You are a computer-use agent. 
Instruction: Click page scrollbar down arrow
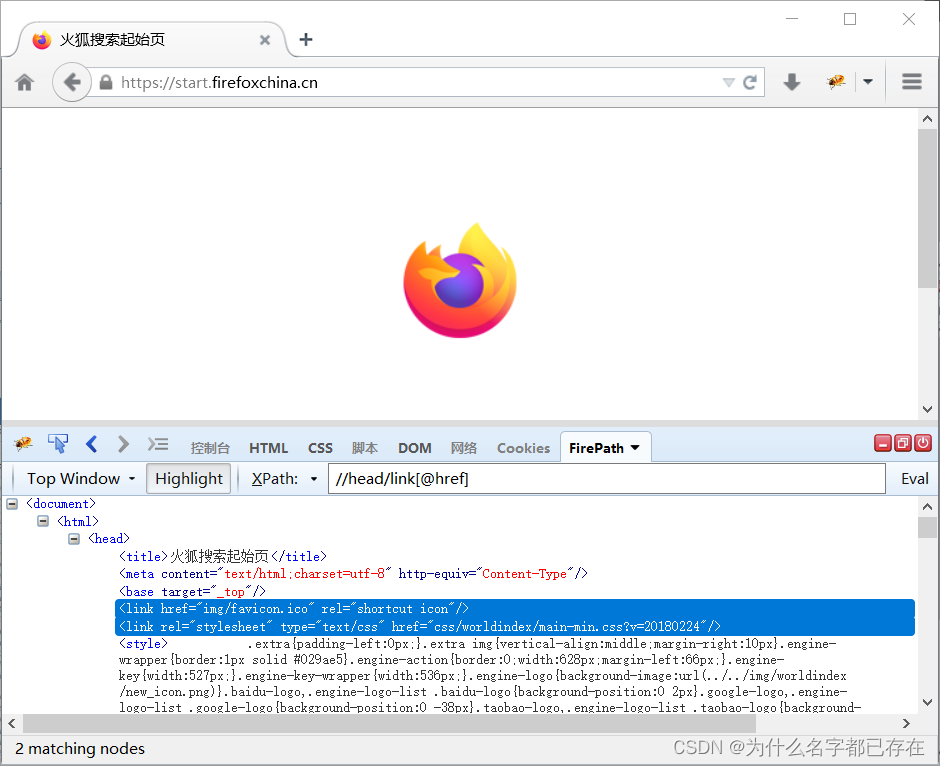point(927,409)
